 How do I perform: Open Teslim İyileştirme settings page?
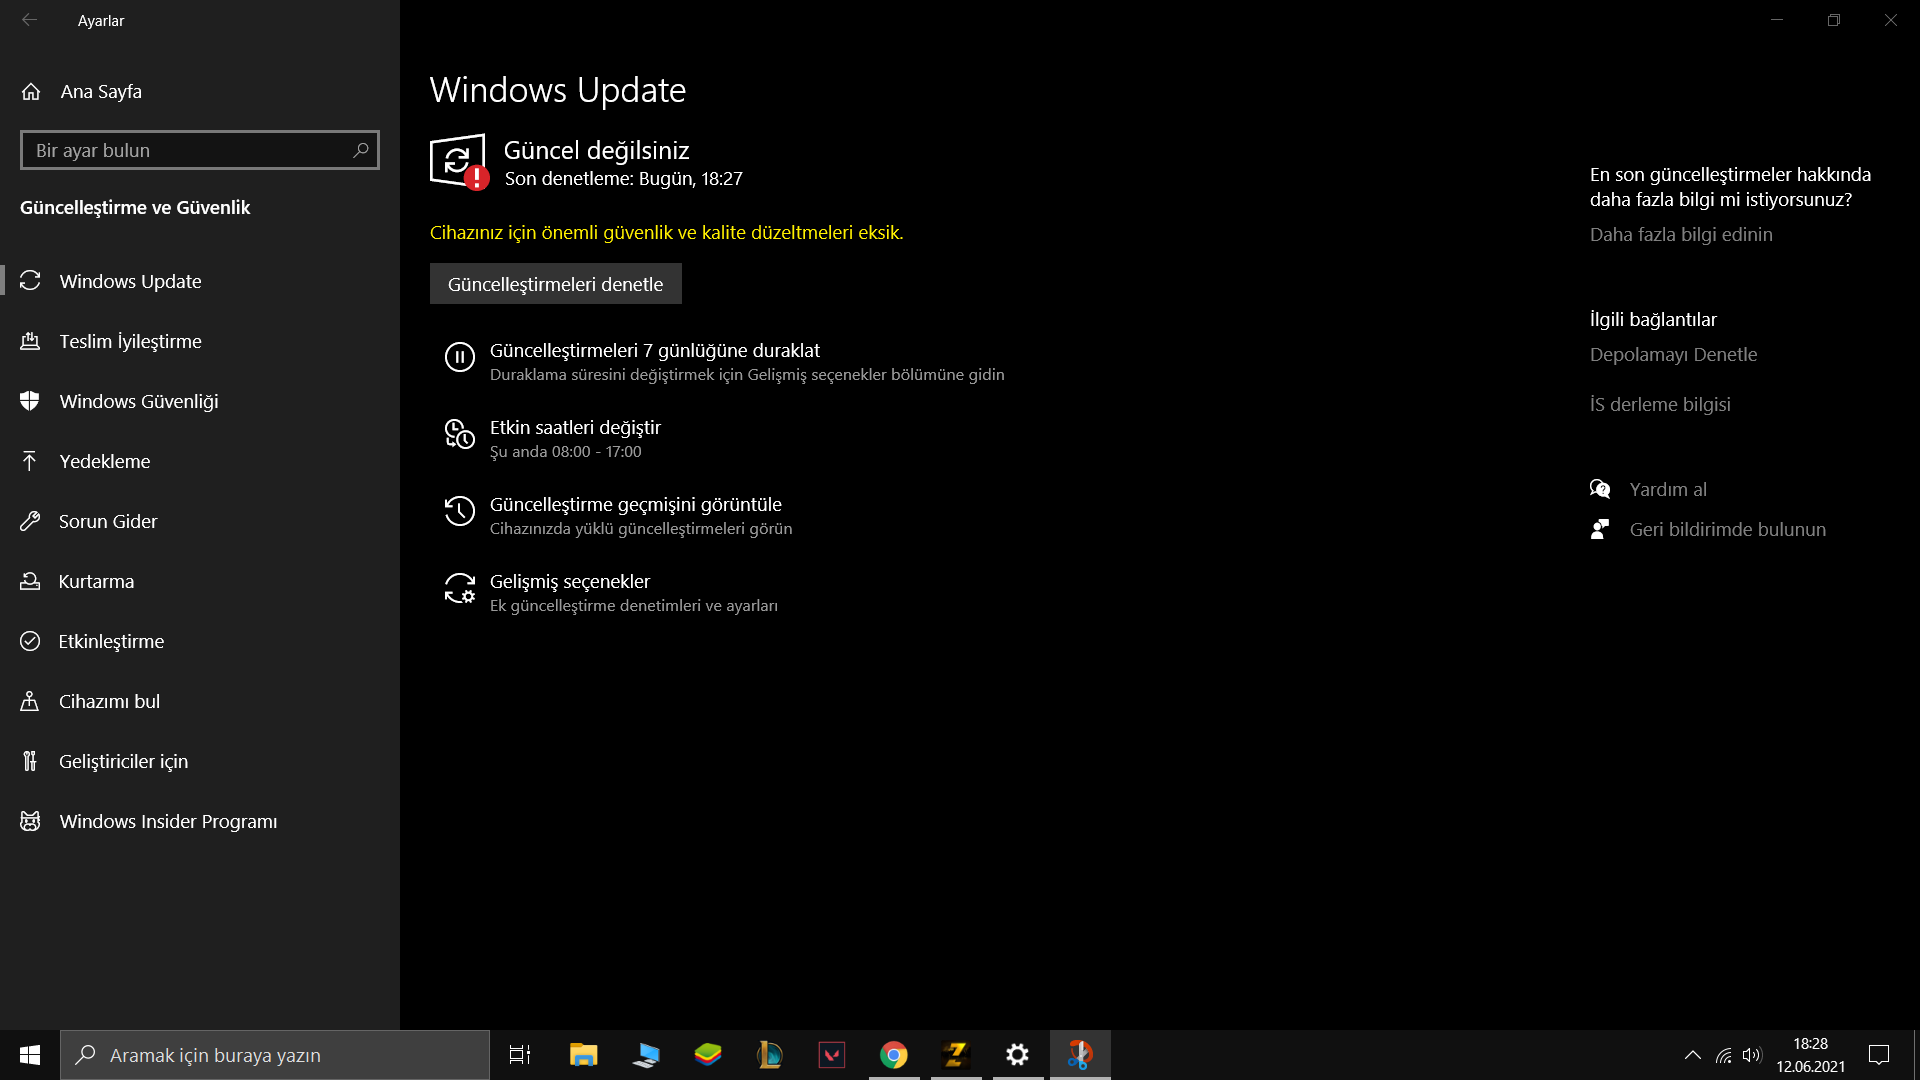point(130,341)
